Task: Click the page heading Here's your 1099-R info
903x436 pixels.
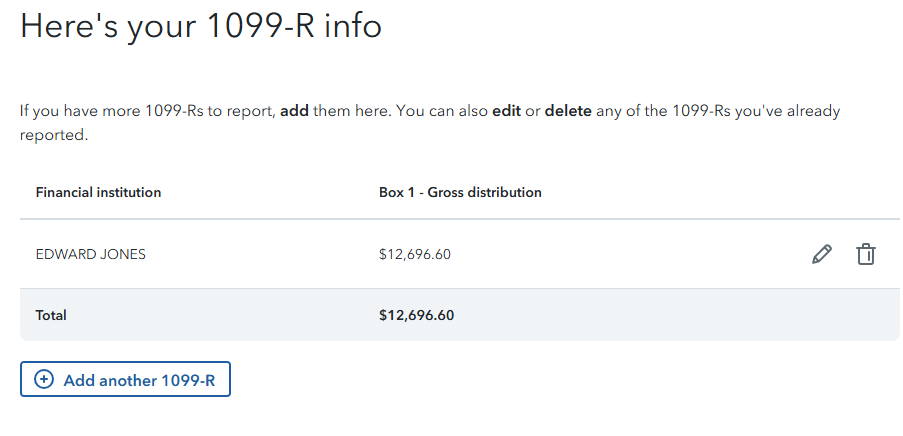Action: [201, 26]
